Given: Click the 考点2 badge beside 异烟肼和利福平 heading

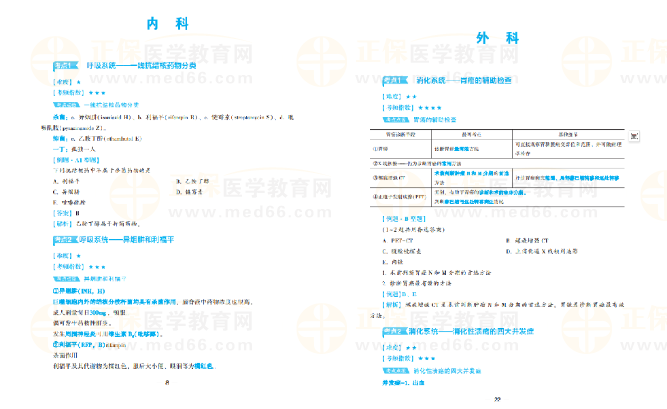Looking at the screenshot, I should pyautogui.click(x=66, y=240).
